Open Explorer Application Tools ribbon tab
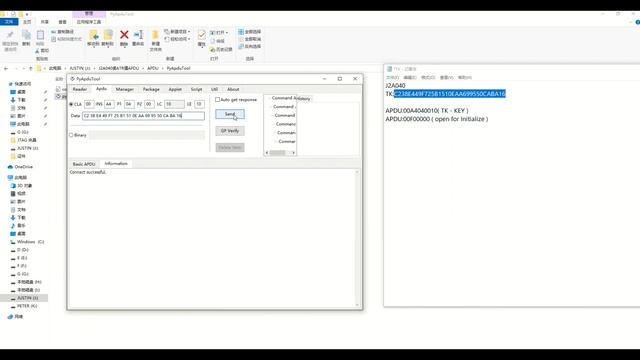Viewport: 640px width, 360px height. [x=89, y=22]
